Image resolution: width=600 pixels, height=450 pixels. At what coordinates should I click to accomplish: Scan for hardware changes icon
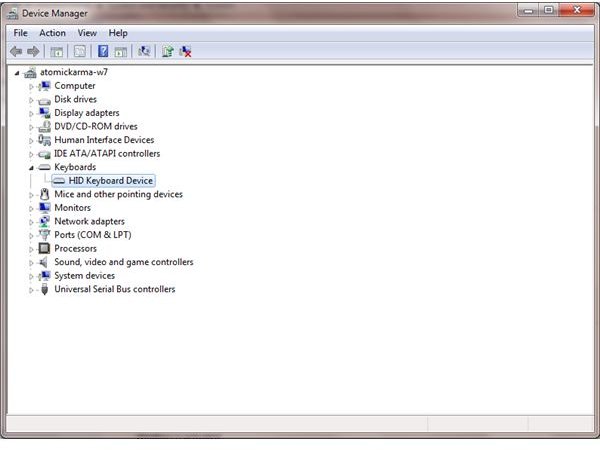[144, 51]
